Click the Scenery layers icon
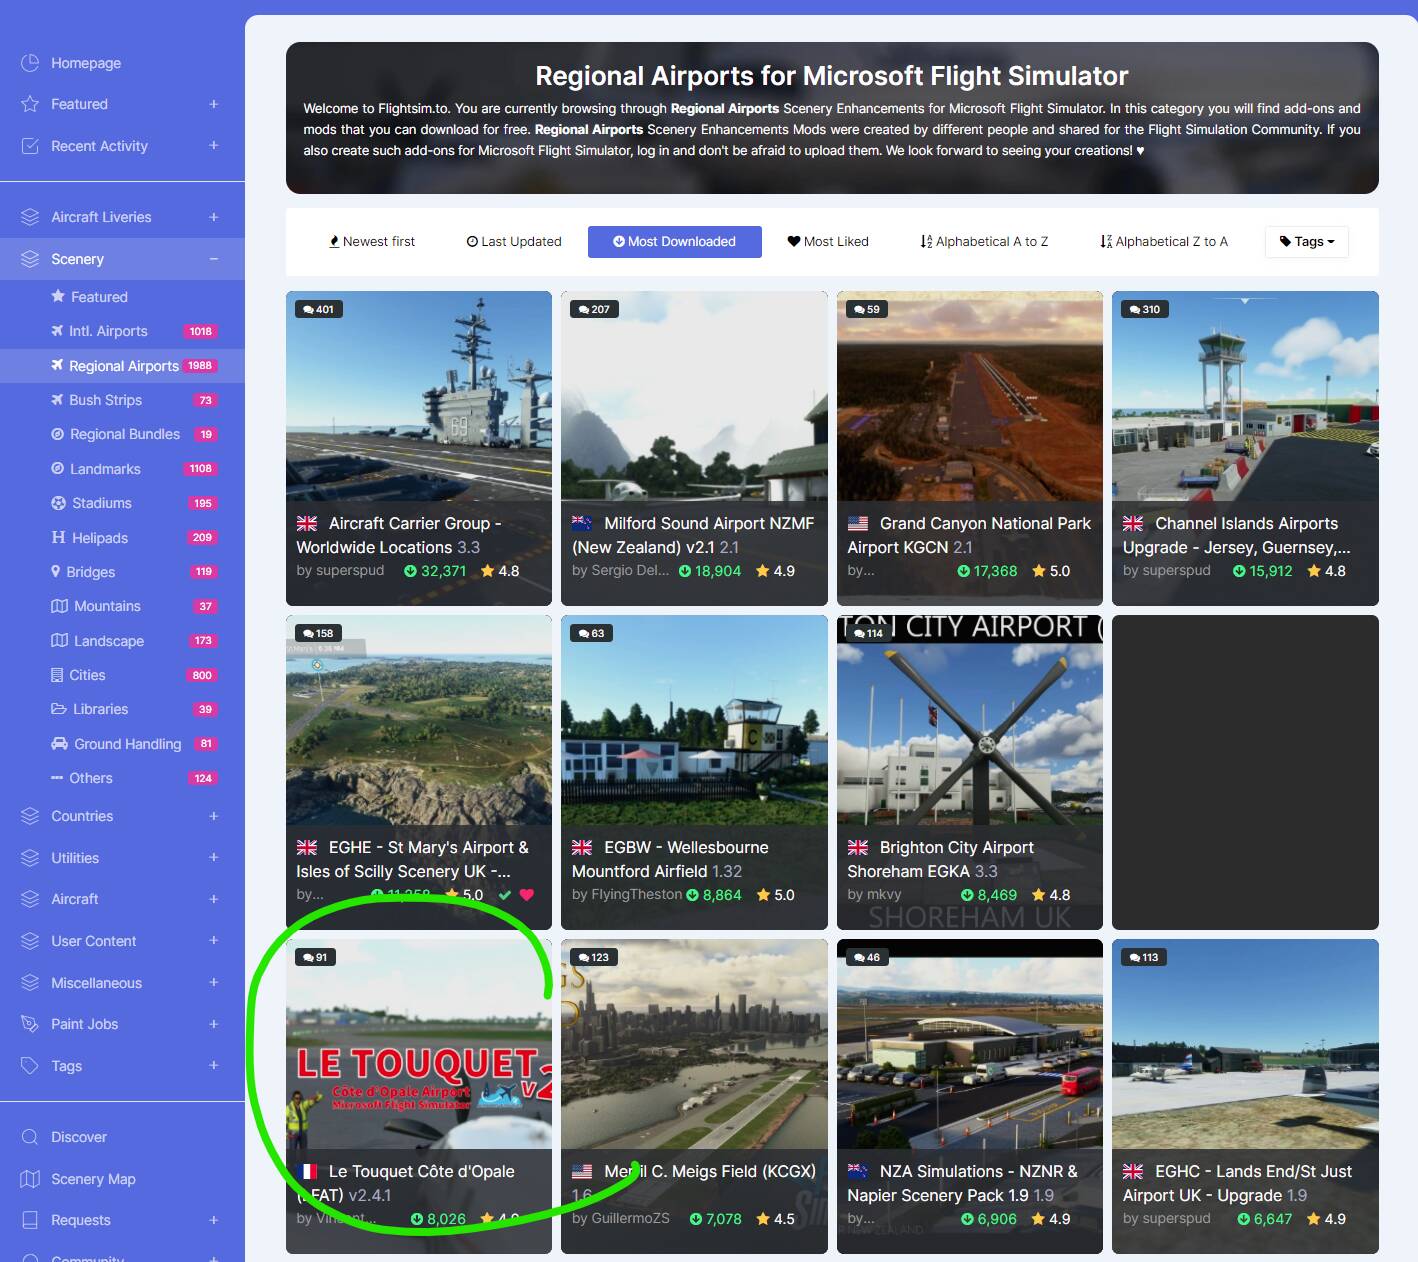 (30, 259)
